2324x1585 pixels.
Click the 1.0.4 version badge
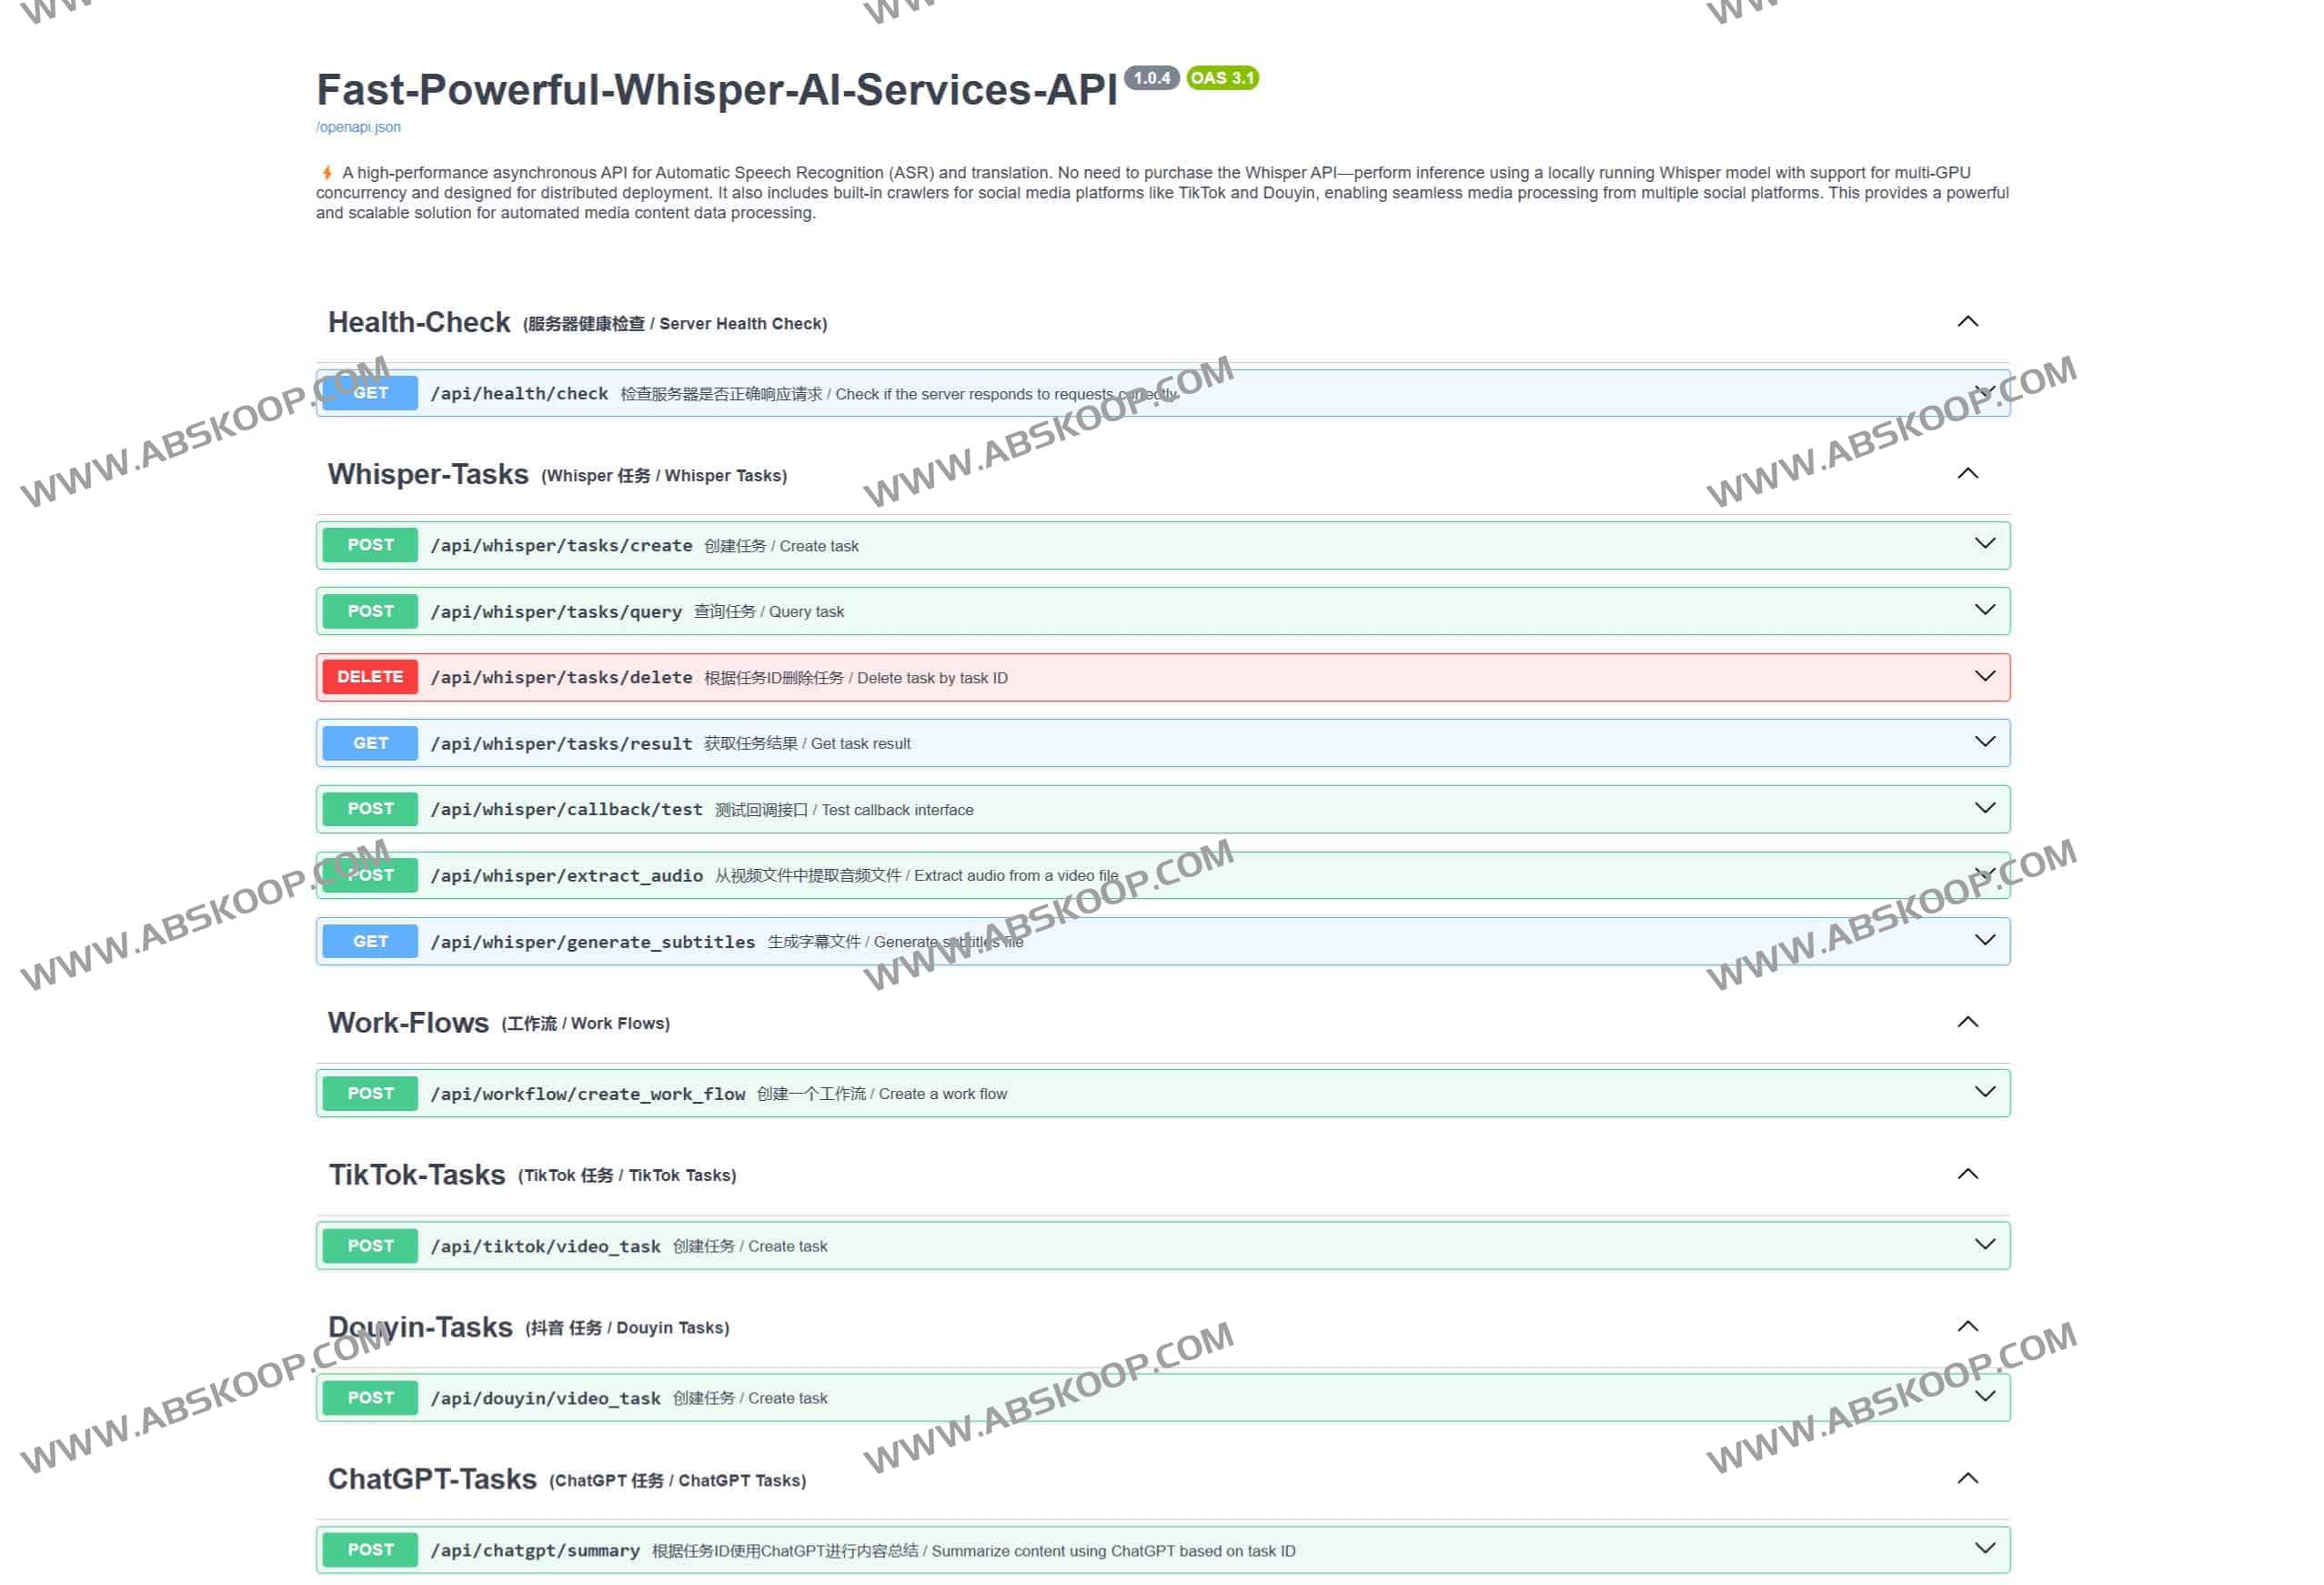click(x=1151, y=78)
